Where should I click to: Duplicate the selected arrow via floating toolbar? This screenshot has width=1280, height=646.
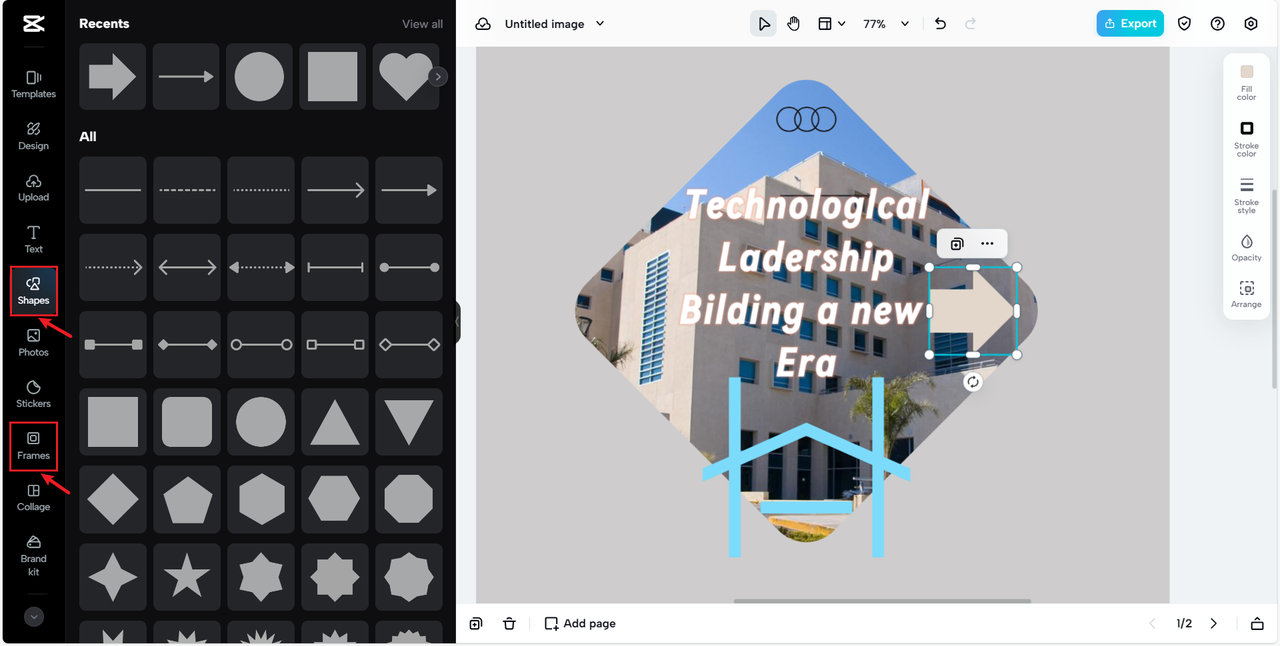tap(957, 244)
